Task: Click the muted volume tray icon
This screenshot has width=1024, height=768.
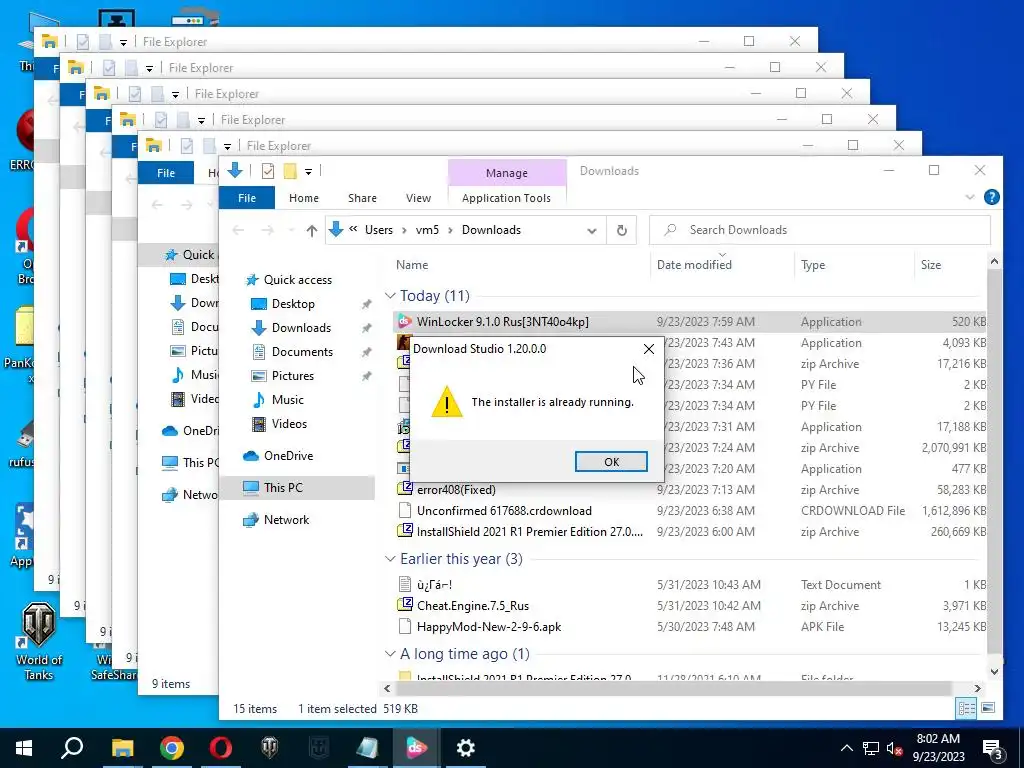Action: (894, 748)
